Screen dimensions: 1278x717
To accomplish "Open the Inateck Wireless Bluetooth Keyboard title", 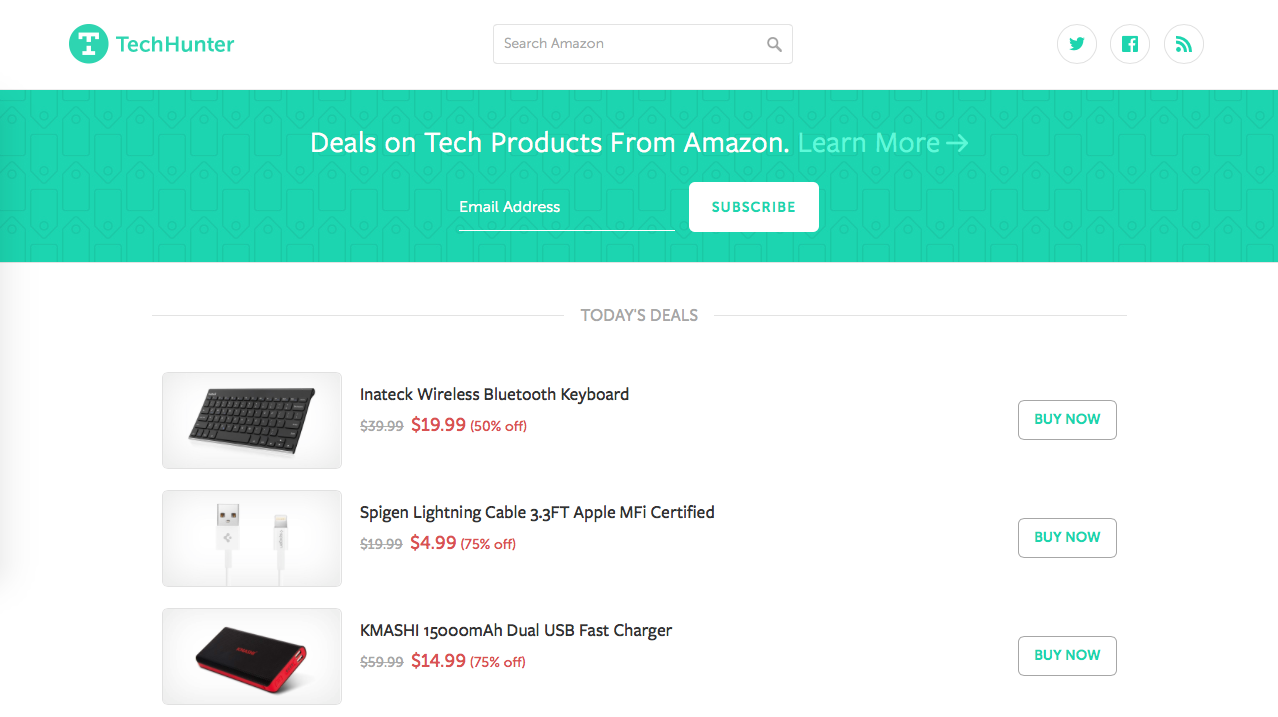I will [494, 394].
